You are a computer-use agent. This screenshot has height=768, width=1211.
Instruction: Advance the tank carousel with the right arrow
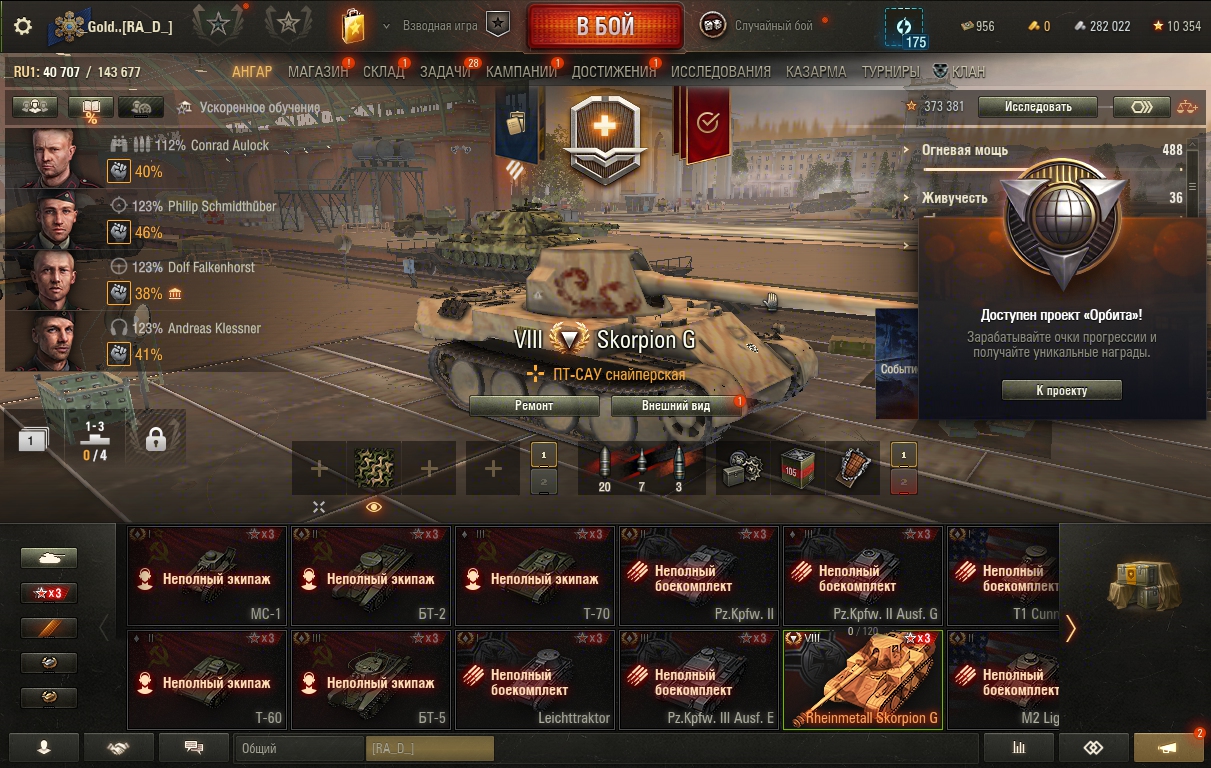click(1071, 628)
